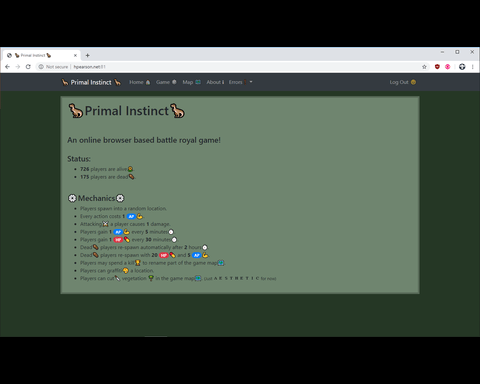The image size is (480, 384).
Task: Click the crossed swords emoji after Attacking
Action: [105, 224]
